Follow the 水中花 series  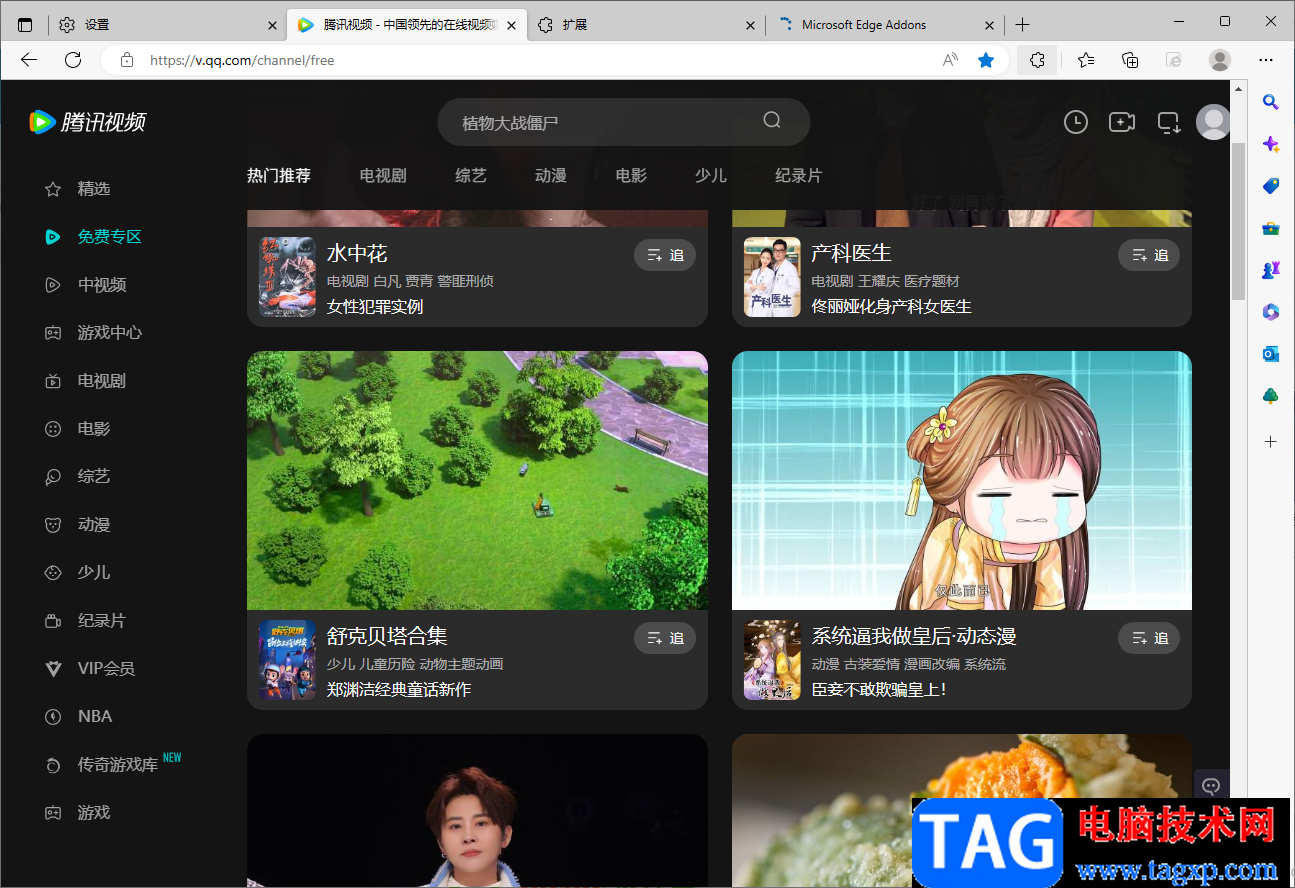665,255
